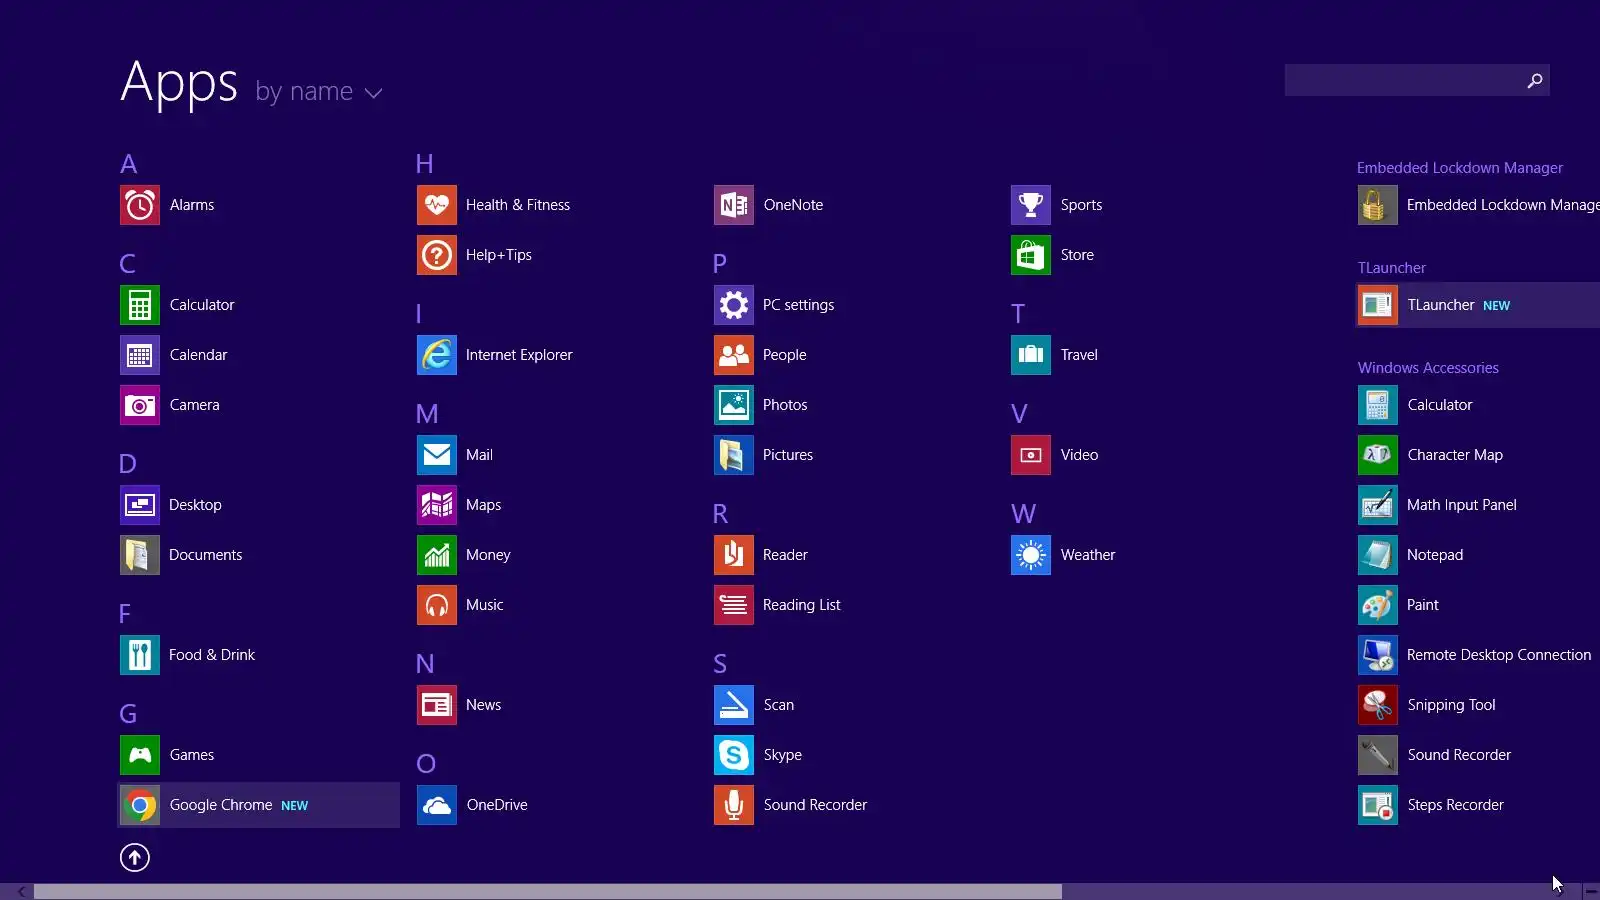1600x900 pixels.
Task: Launch the green Calculator app under C
Action: click(140, 305)
